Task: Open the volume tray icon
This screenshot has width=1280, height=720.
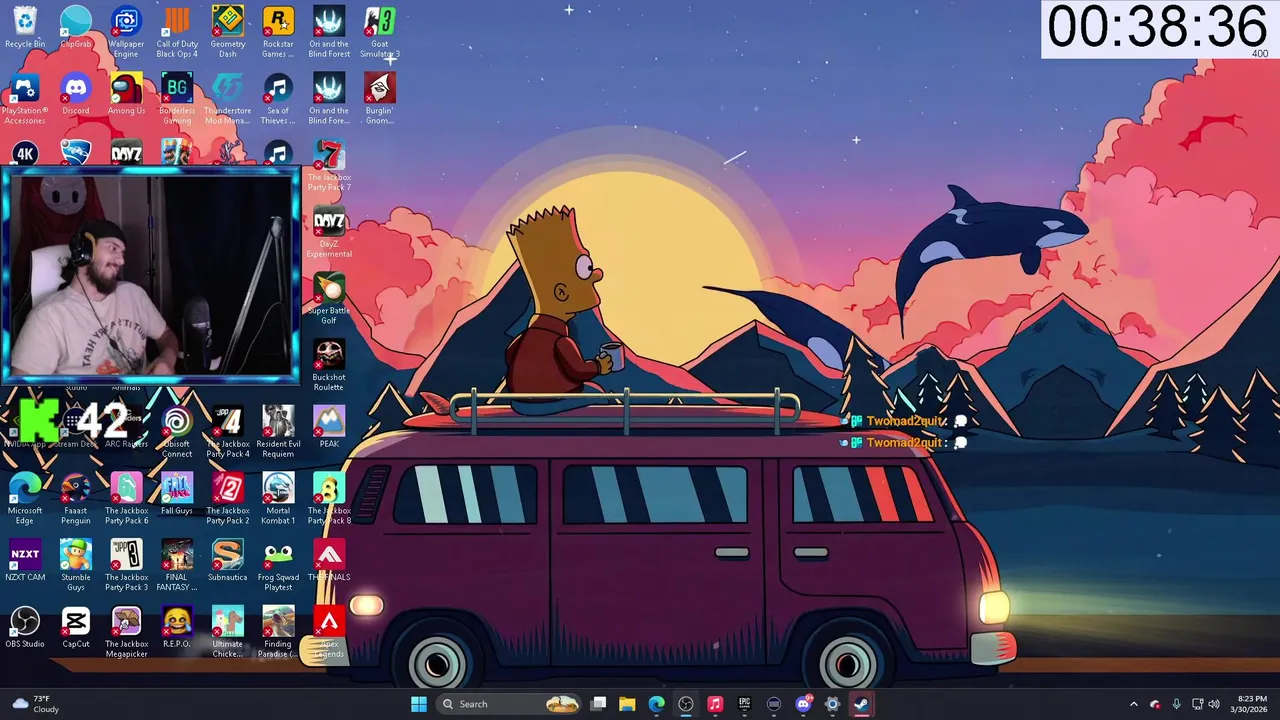Action: (1214, 704)
